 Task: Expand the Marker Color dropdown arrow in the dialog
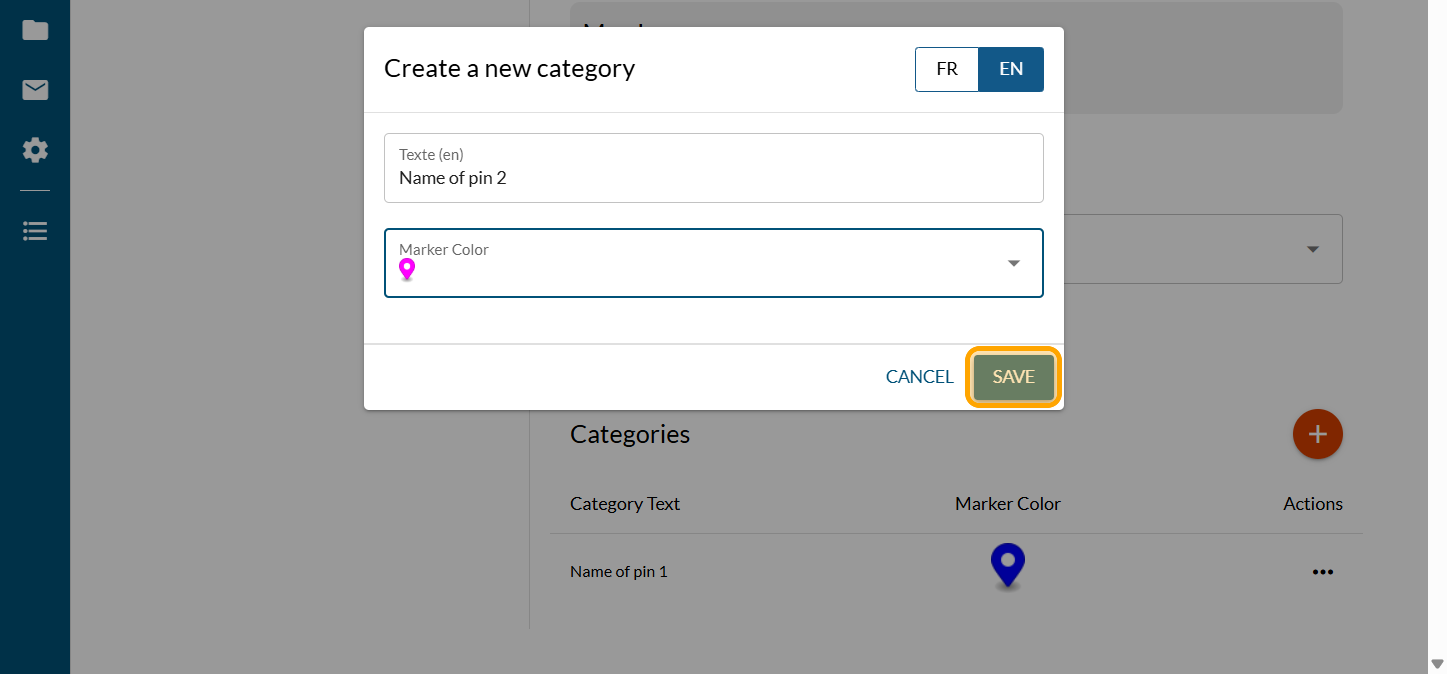pyautogui.click(x=1013, y=263)
